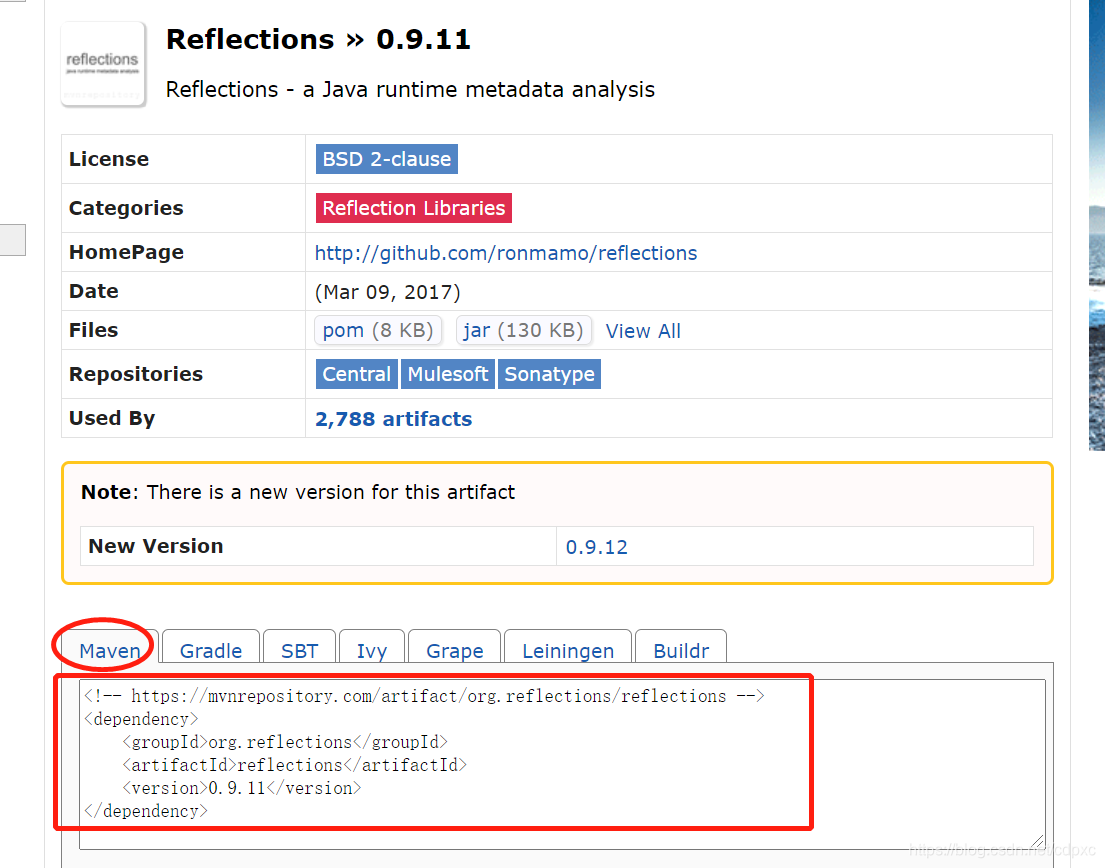The image size is (1105, 868).
Task: Go to new version 0.9.12
Action: pos(596,547)
